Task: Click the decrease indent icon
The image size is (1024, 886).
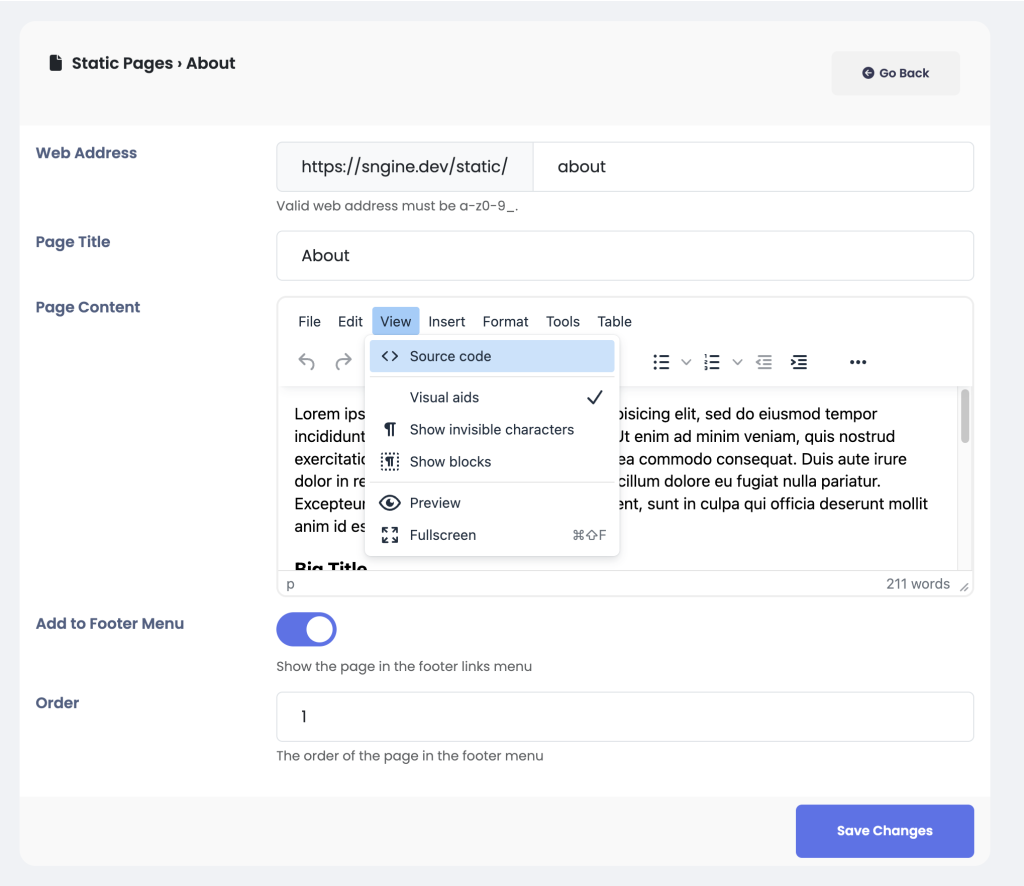Action: coord(764,362)
